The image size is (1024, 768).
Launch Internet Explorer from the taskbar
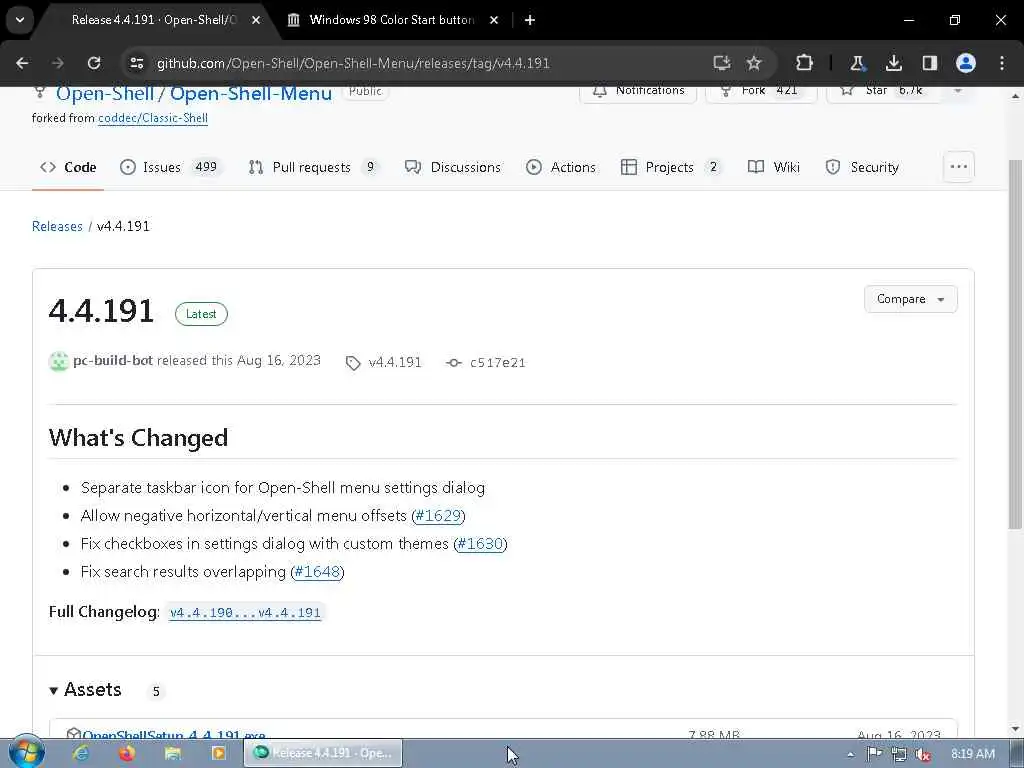(81, 753)
